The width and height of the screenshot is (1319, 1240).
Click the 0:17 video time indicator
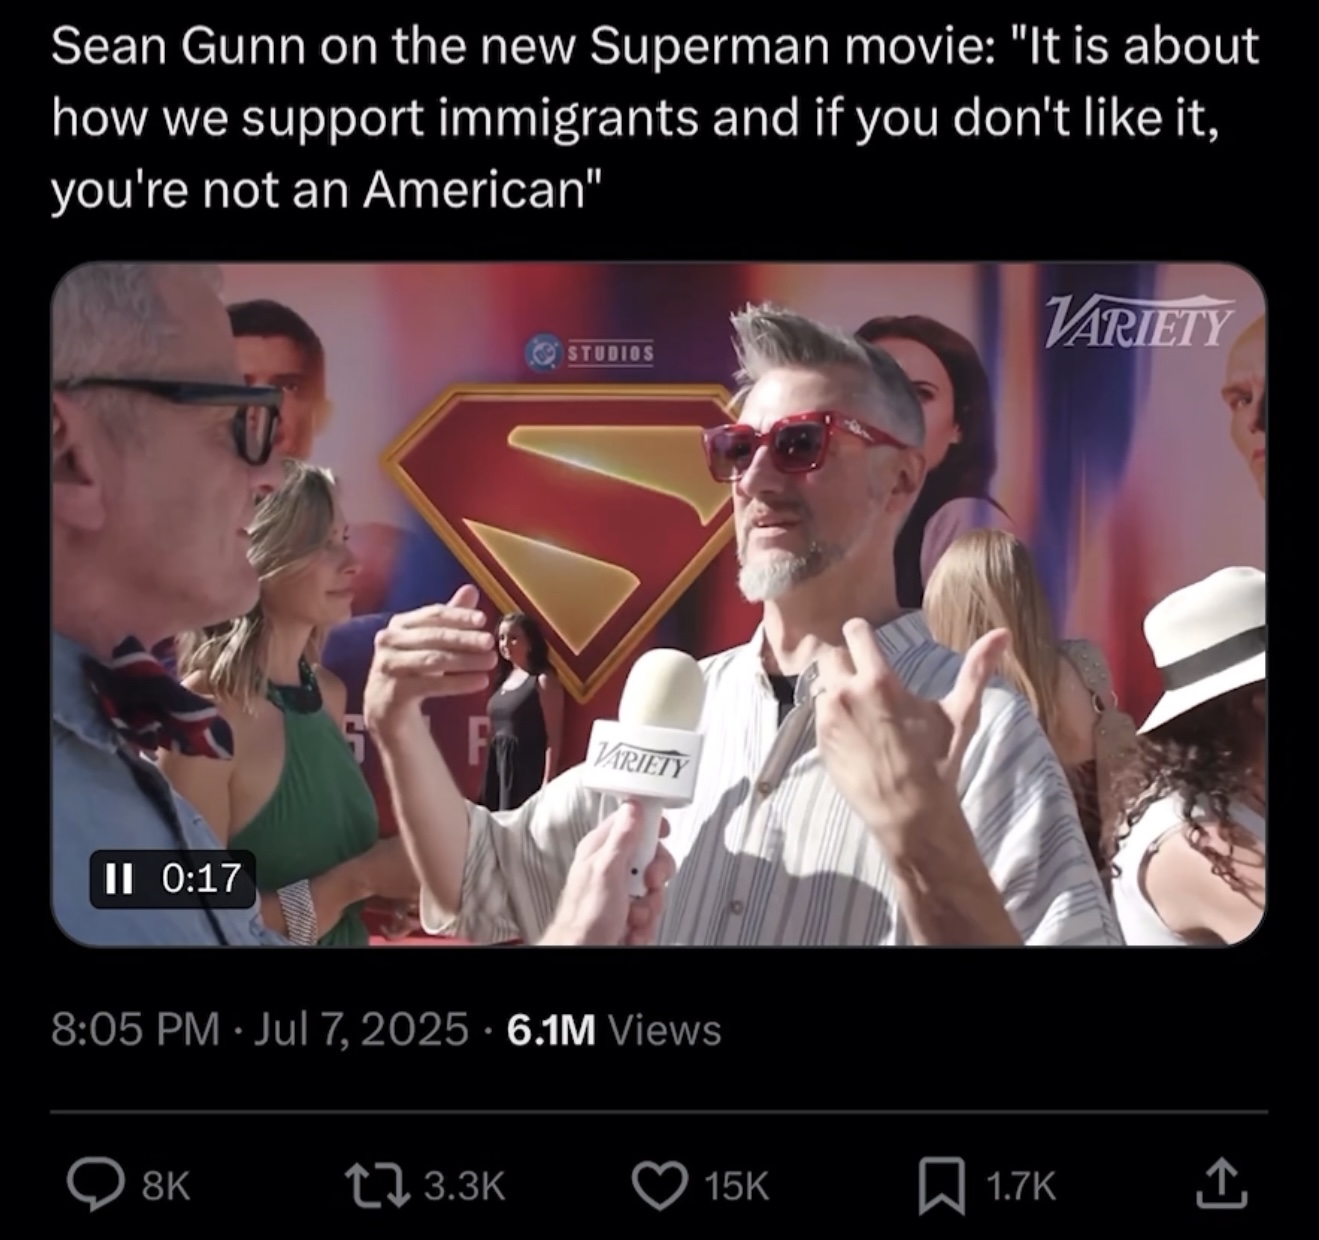(200, 879)
